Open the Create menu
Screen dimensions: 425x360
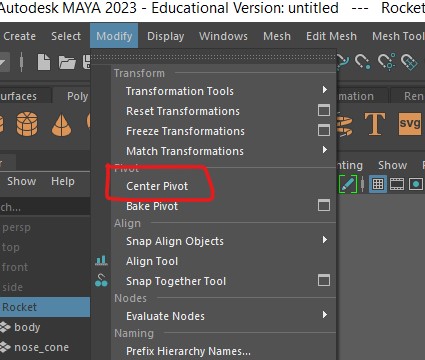coord(19,36)
